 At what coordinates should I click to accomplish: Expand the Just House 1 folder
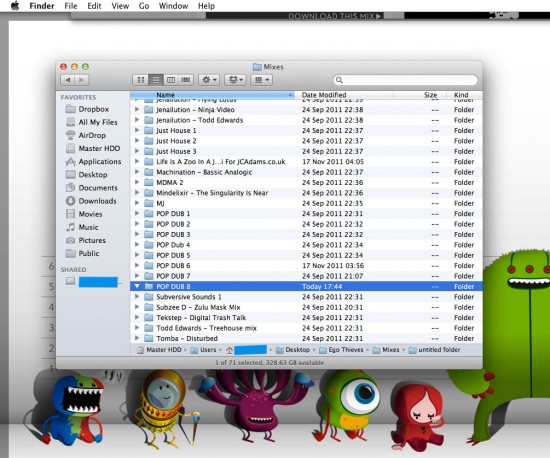pyautogui.click(x=137, y=130)
